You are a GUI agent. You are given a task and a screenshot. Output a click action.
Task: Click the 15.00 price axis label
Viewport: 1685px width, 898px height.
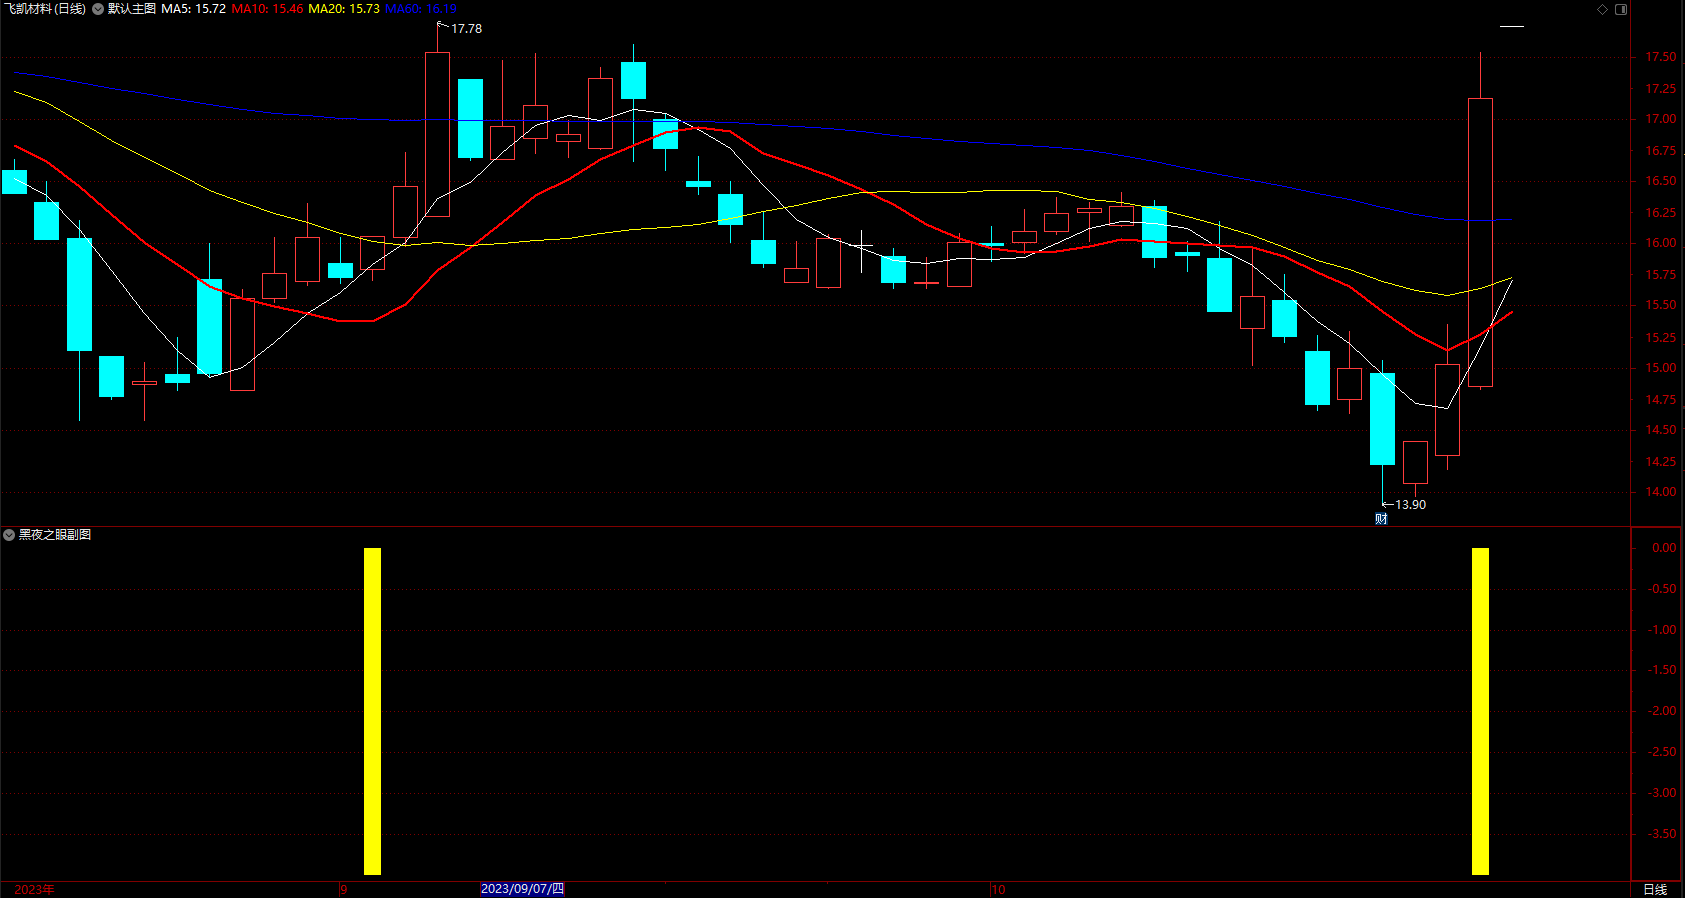pos(1661,368)
